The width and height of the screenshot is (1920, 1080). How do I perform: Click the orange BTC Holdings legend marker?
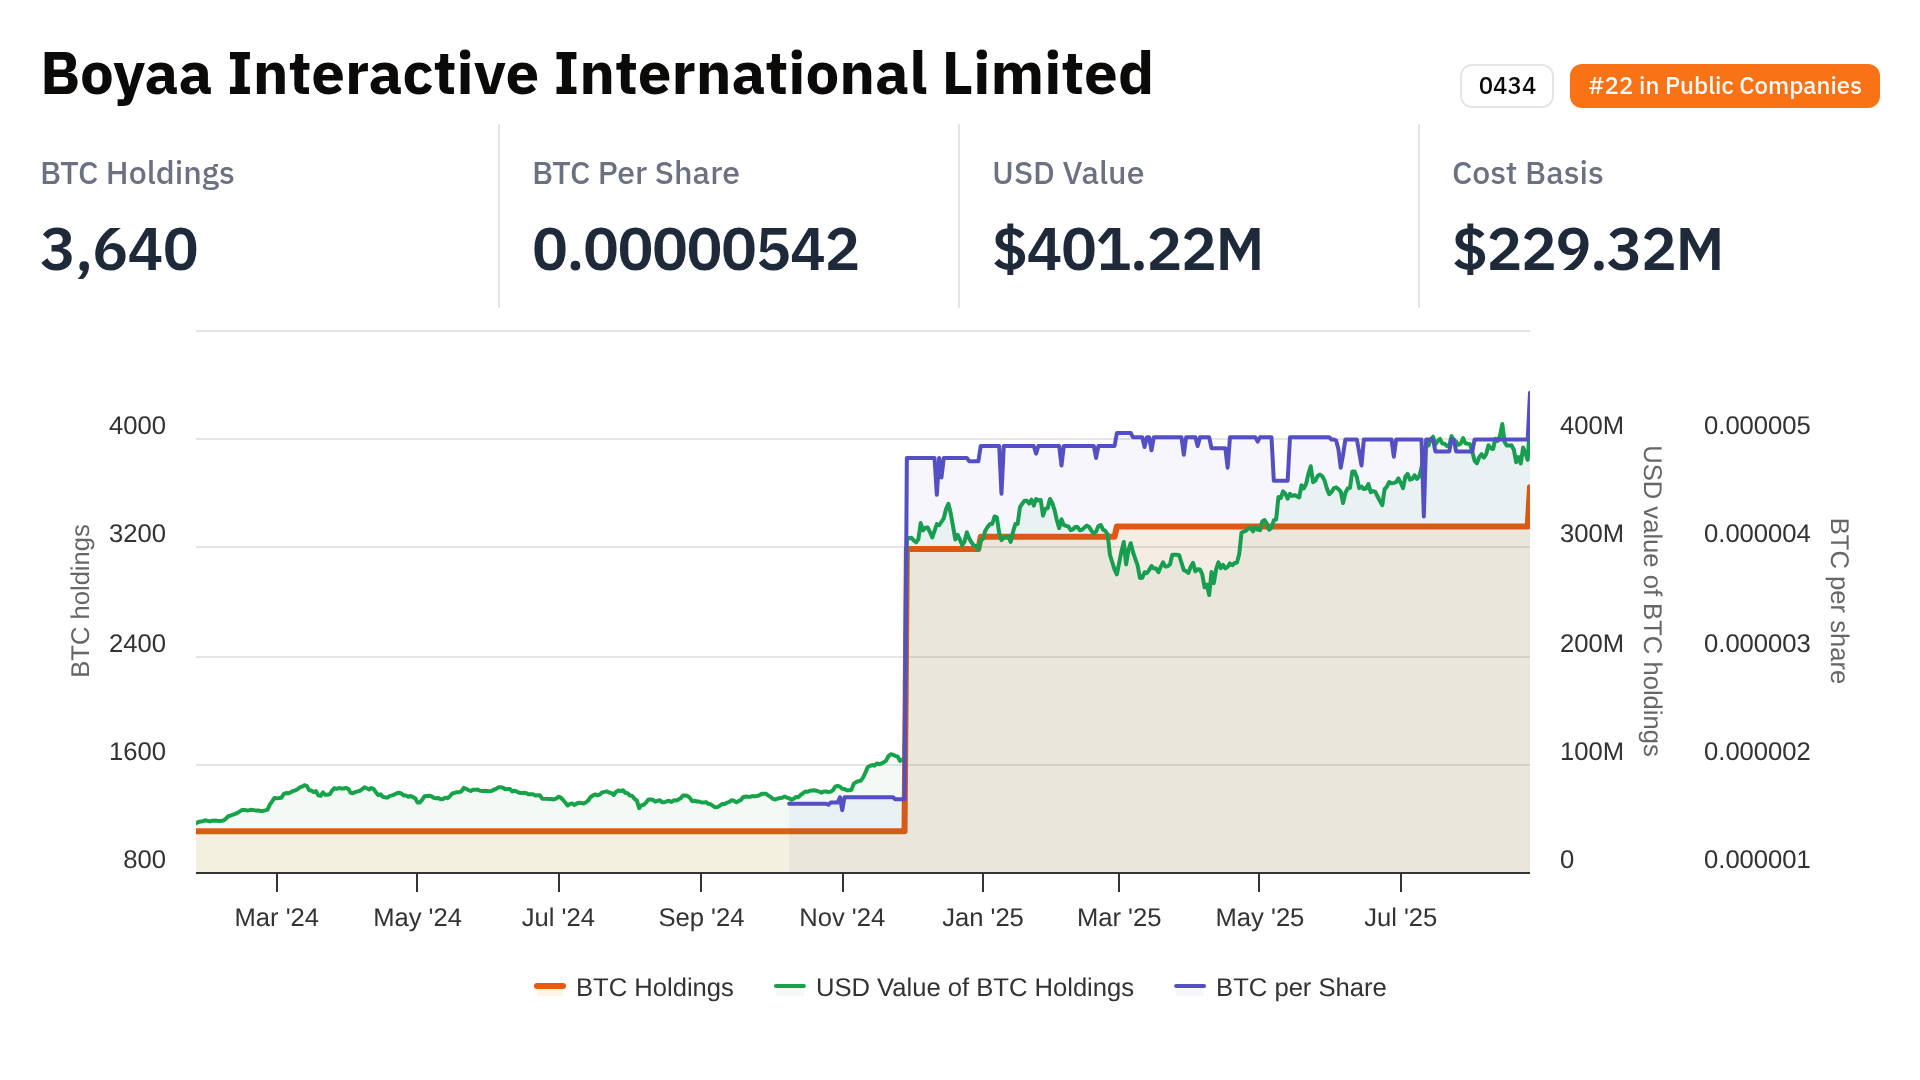[550, 987]
